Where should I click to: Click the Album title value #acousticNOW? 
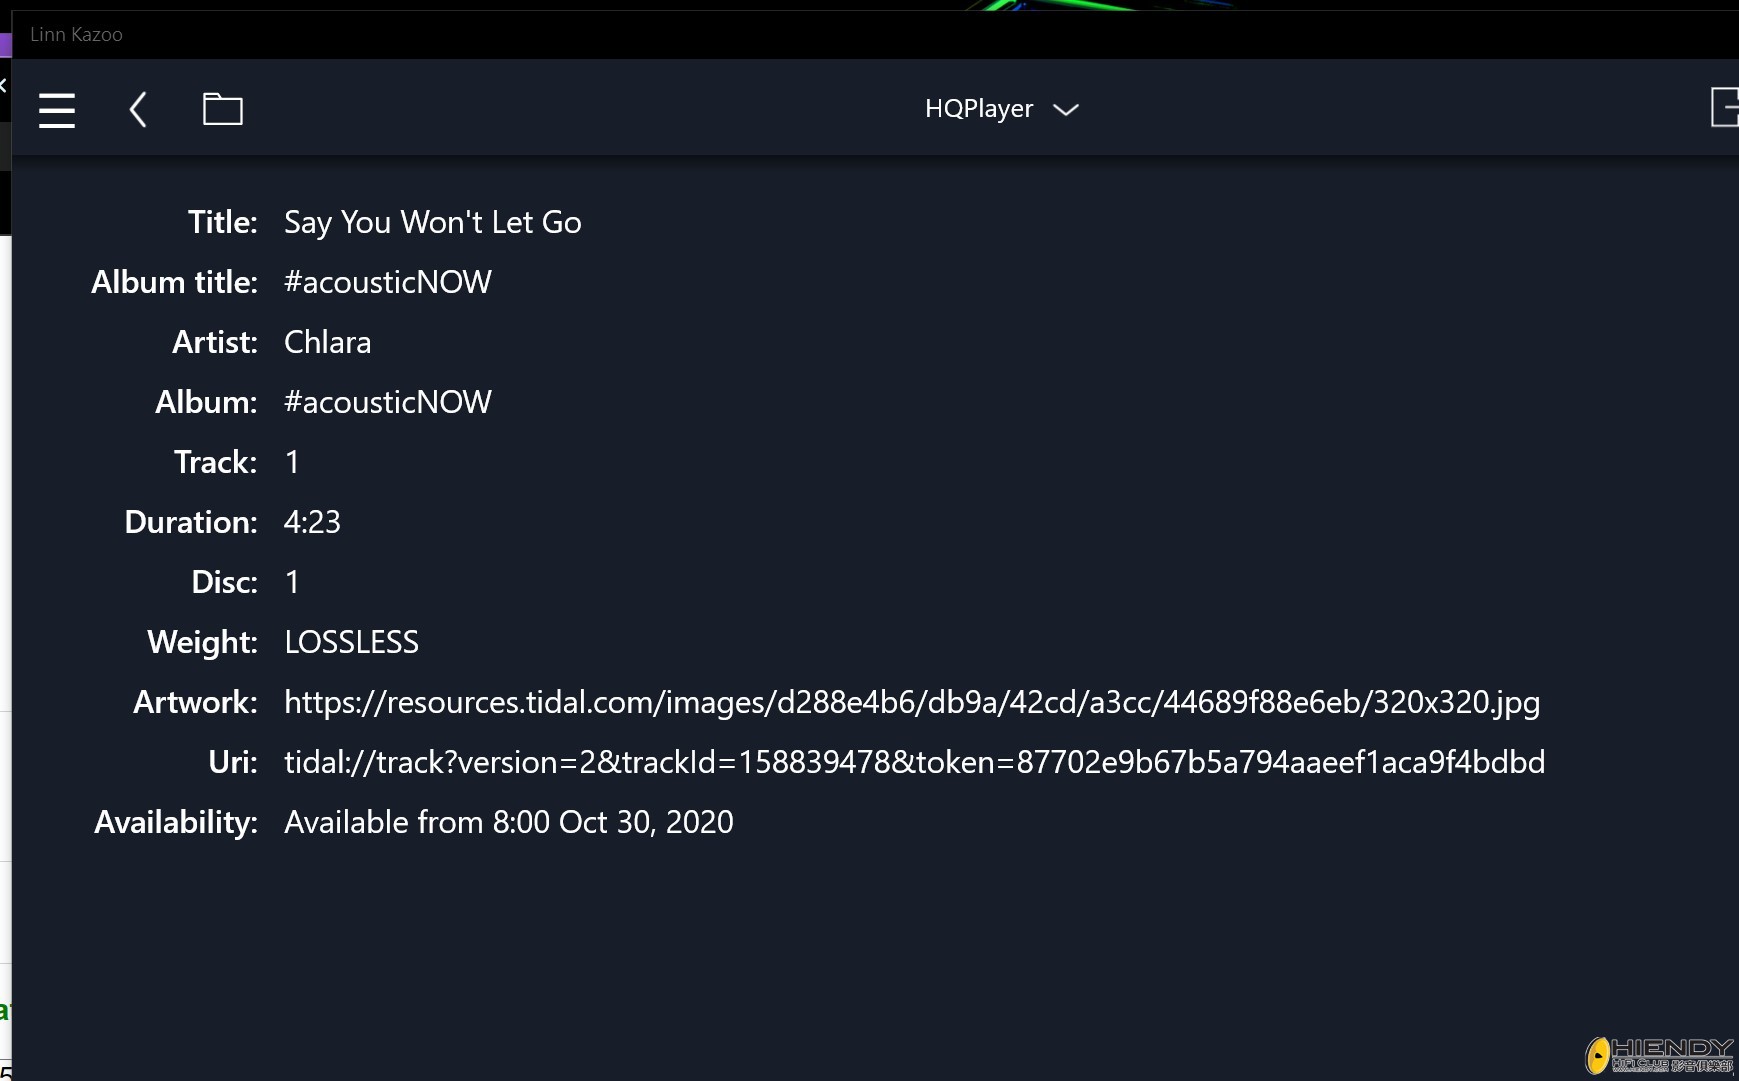pos(387,282)
